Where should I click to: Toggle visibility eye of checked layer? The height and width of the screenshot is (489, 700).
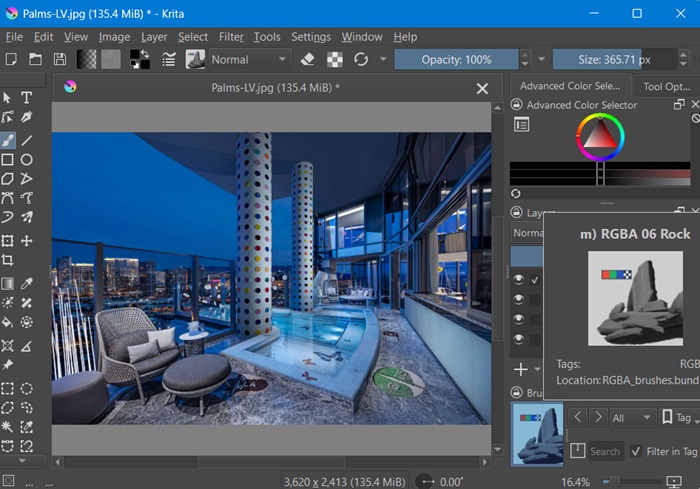pyautogui.click(x=518, y=280)
